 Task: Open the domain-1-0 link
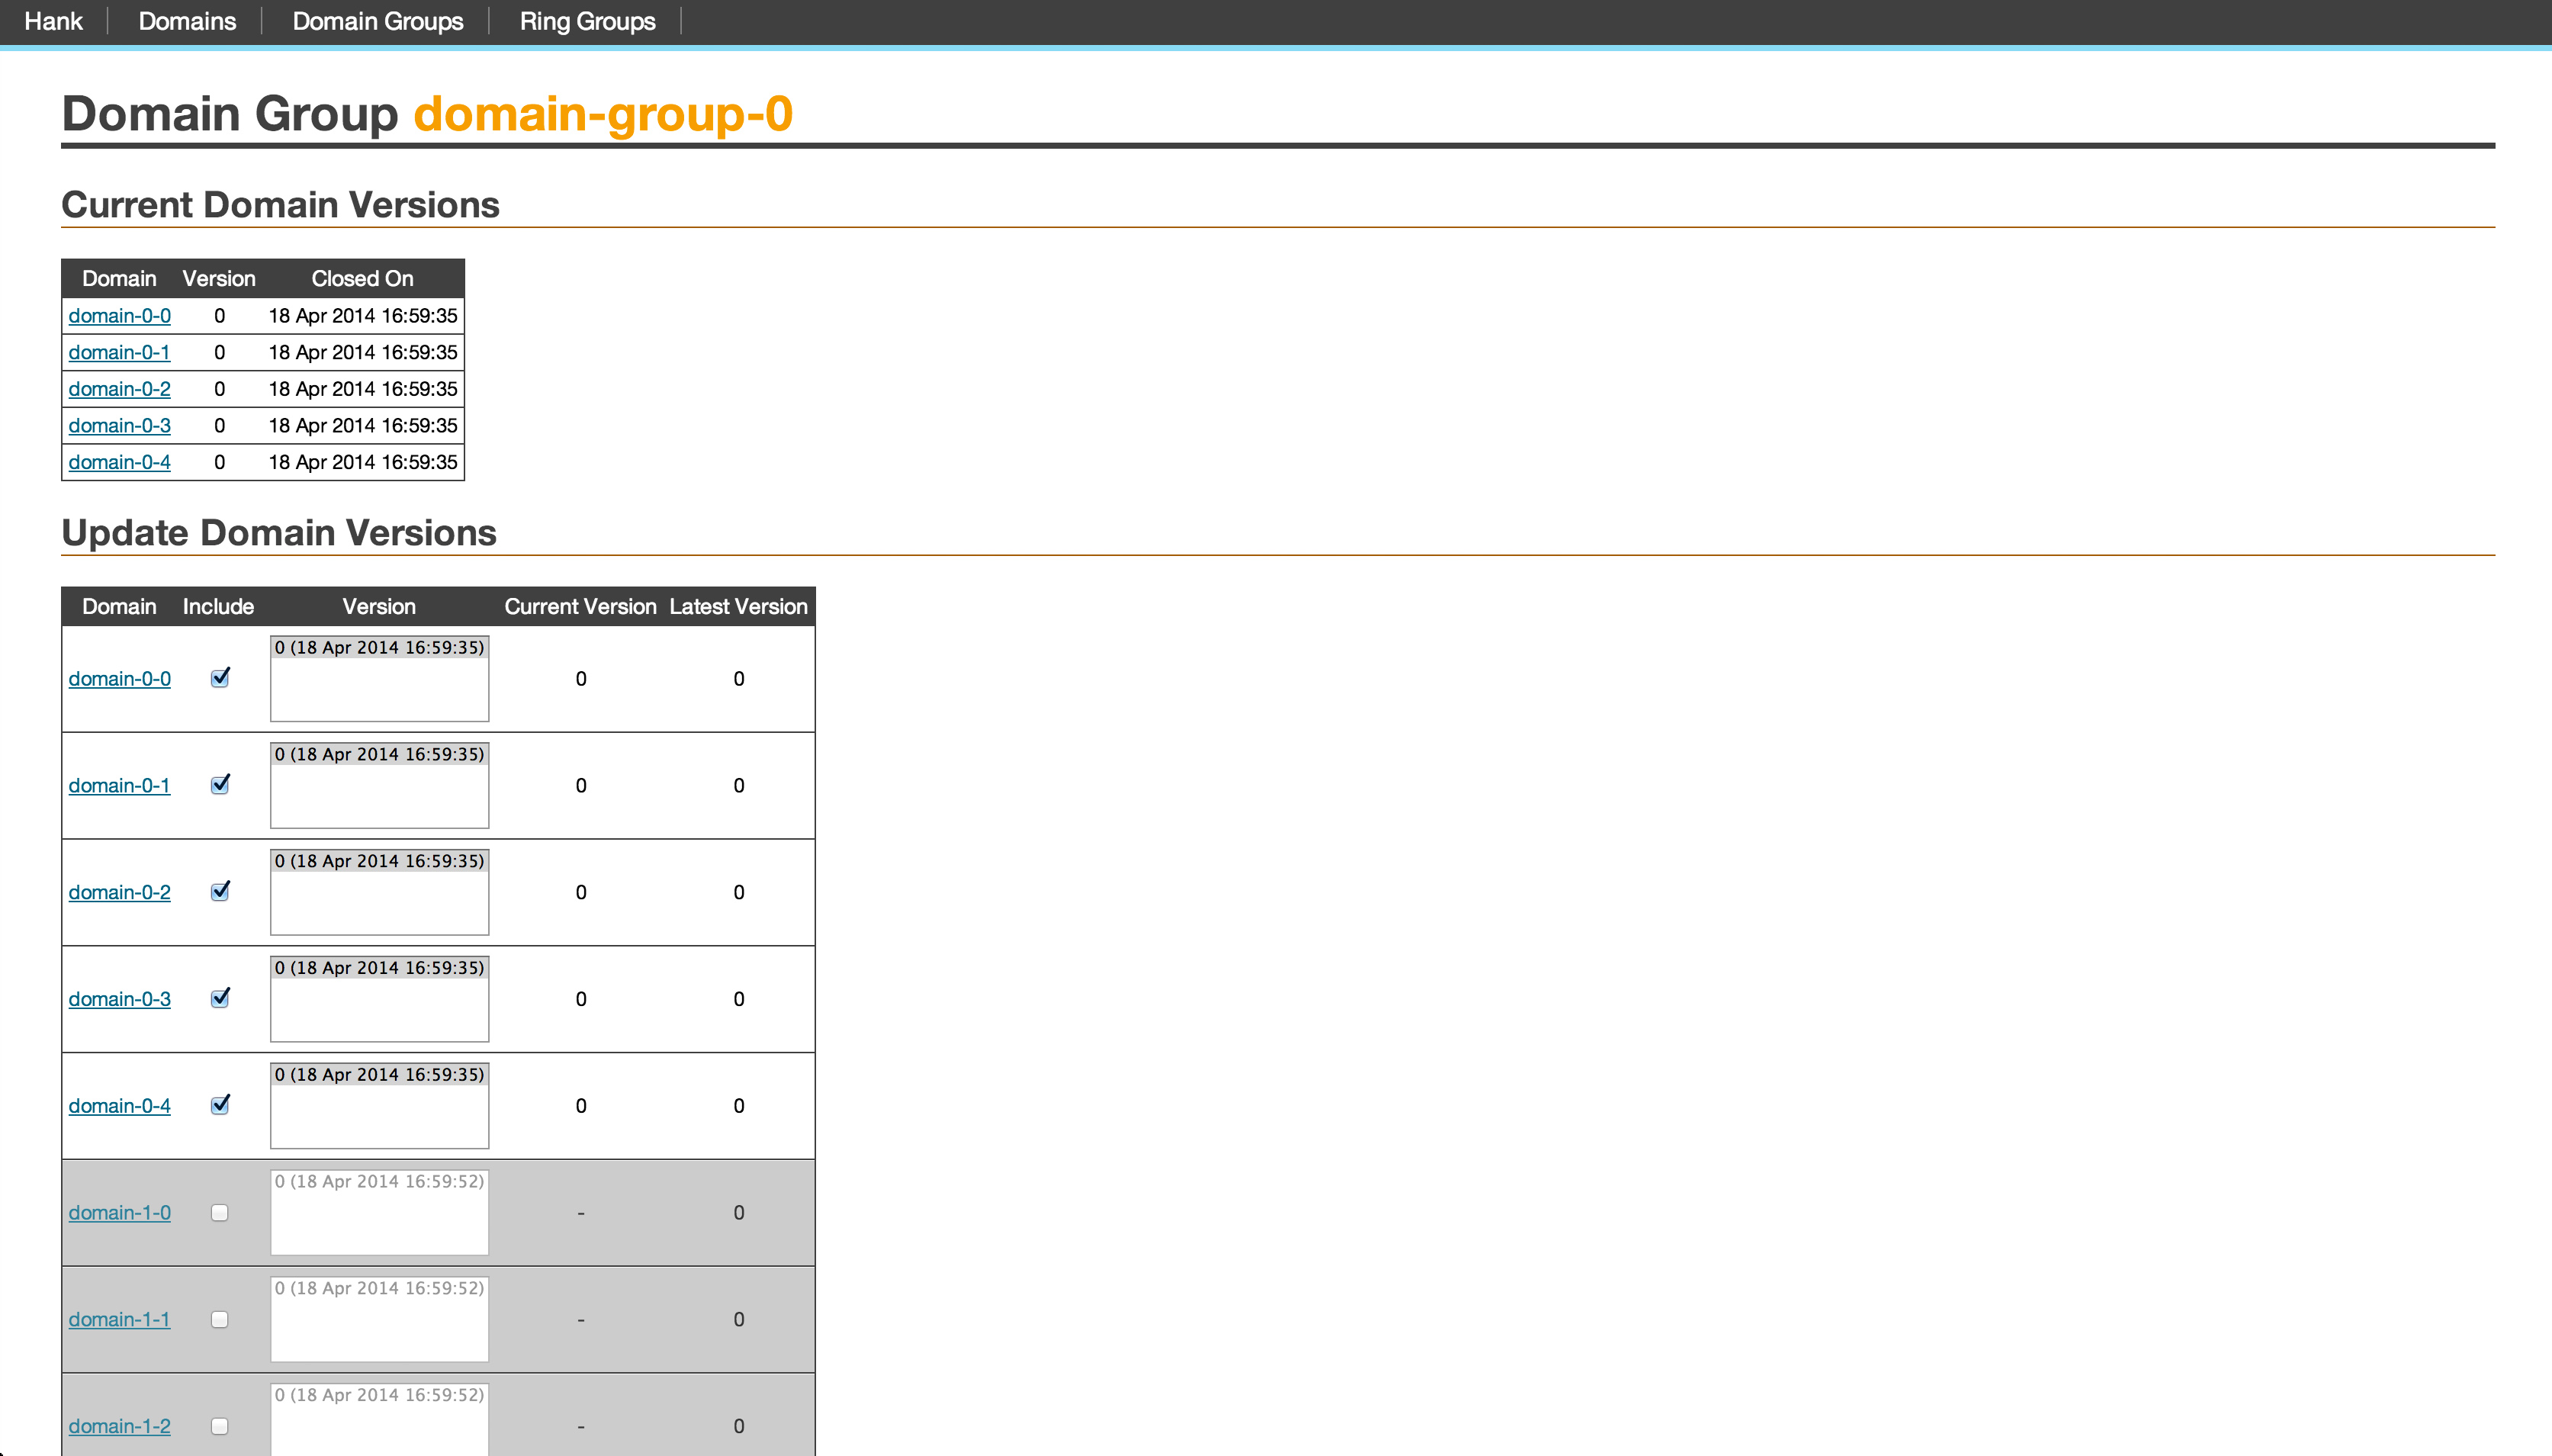tap(119, 1212)
